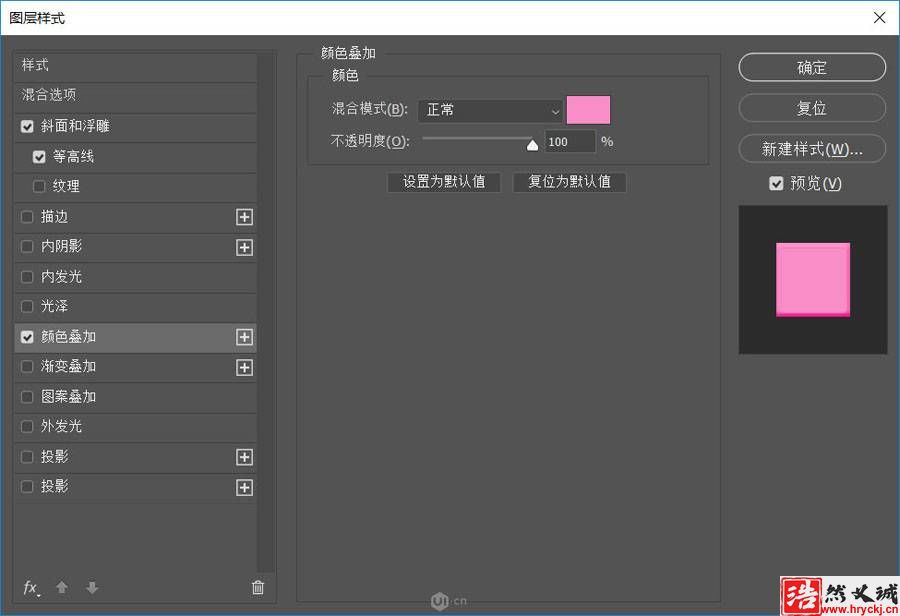
Task: Click plus icon on last 投影 row
Action: (245, 487)
